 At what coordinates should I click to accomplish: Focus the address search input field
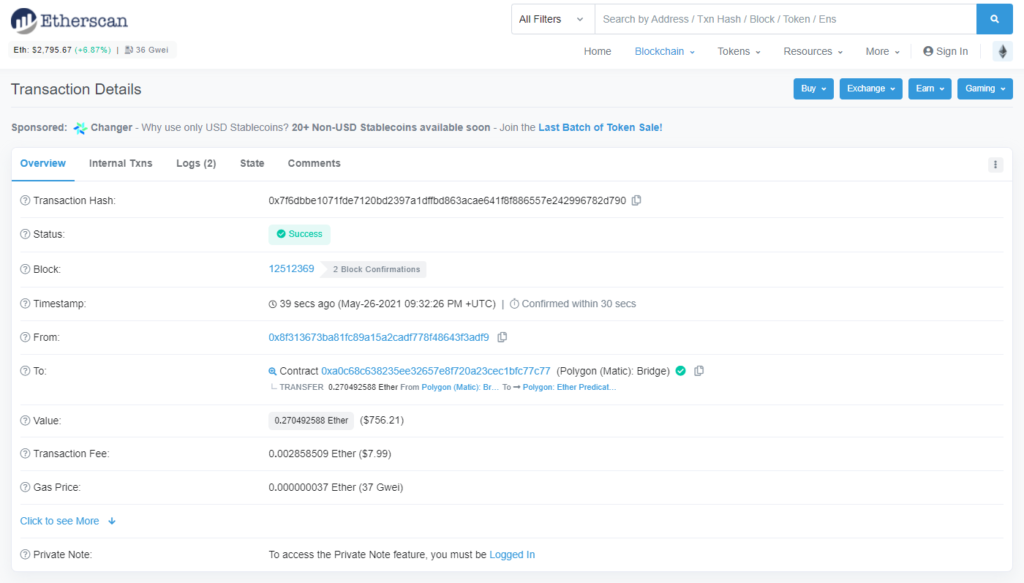pos(785,19)
